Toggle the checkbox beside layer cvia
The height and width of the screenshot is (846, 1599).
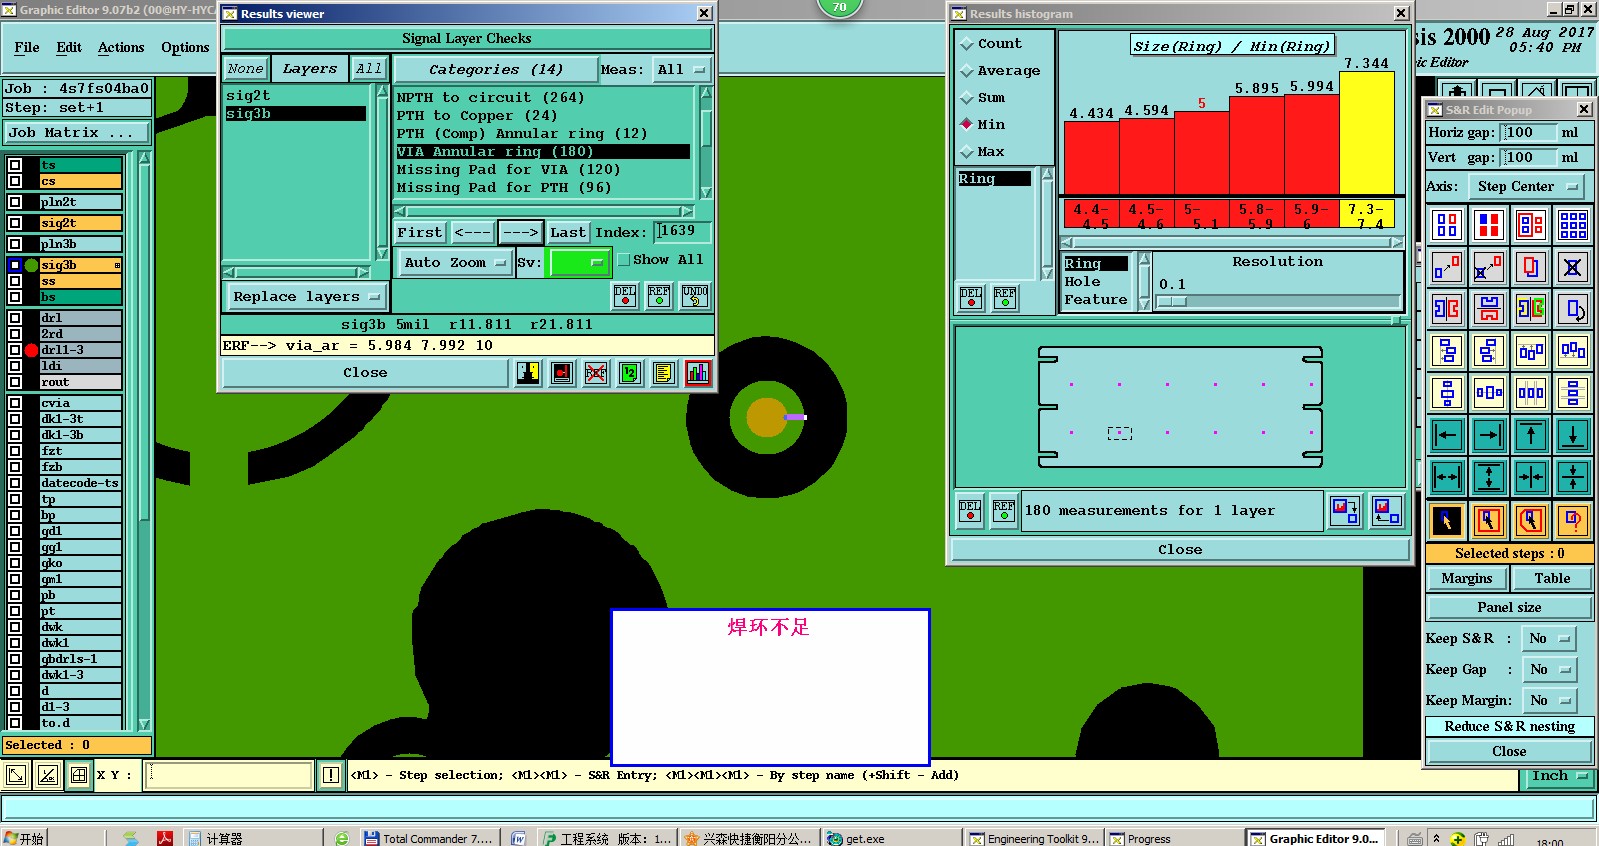click(15, 403)
